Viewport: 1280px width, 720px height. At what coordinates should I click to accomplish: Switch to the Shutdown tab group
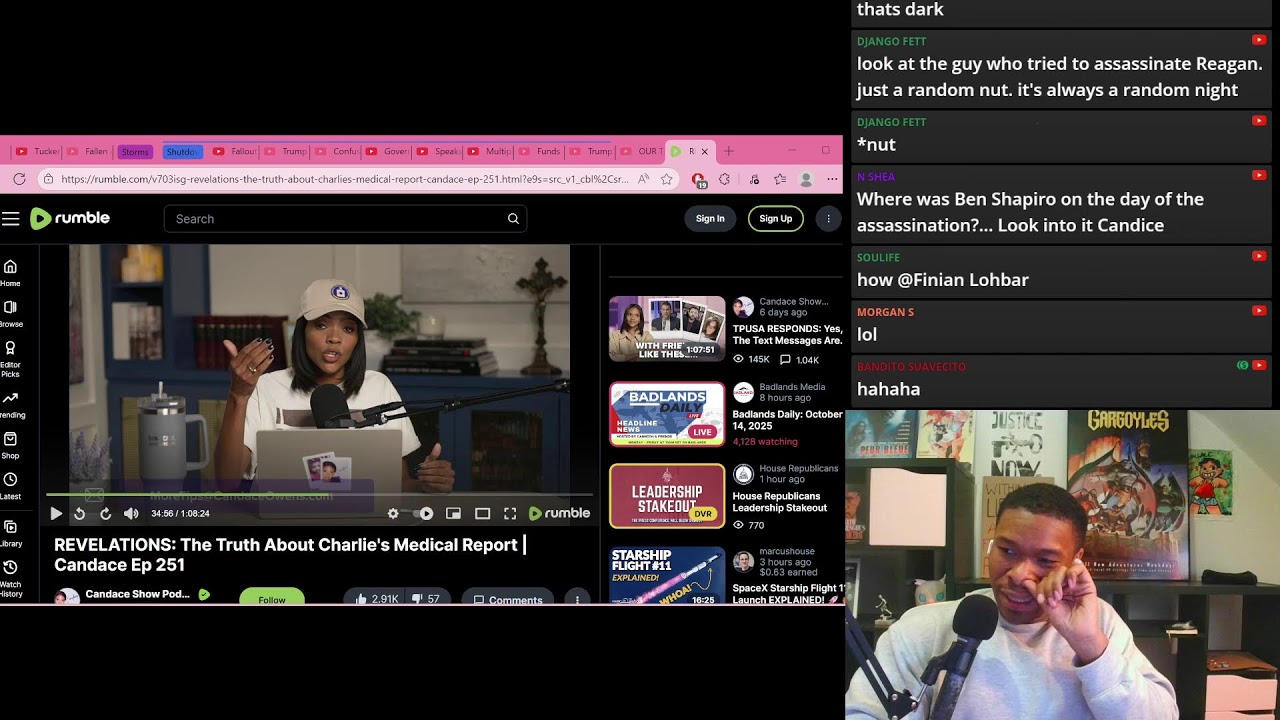coord(182,152)
